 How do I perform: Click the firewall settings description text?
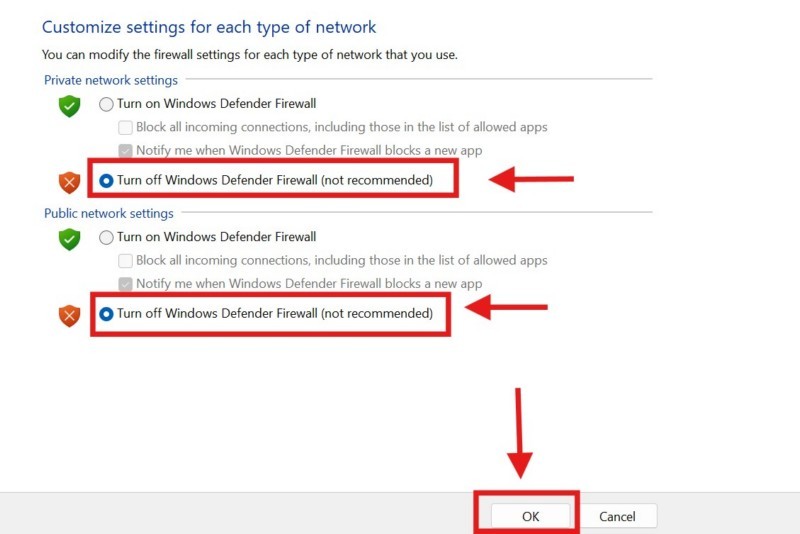click(x=249, y=55)
